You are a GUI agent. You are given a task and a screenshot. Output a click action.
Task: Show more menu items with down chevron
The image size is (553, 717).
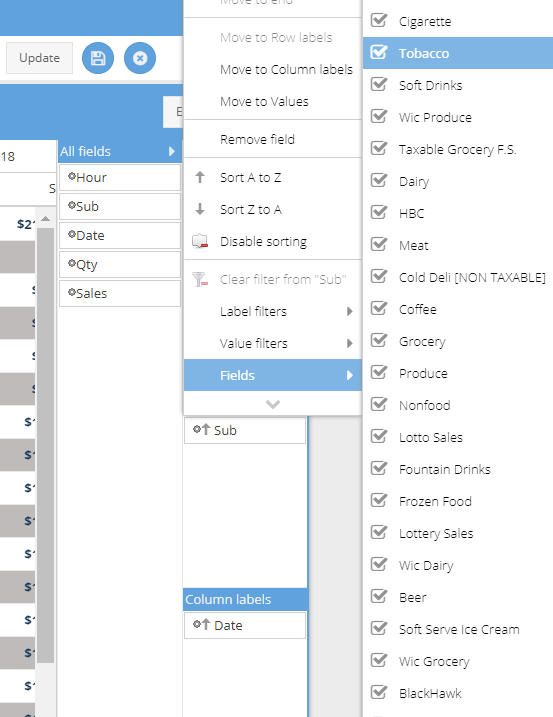click(x=273, y=404)
